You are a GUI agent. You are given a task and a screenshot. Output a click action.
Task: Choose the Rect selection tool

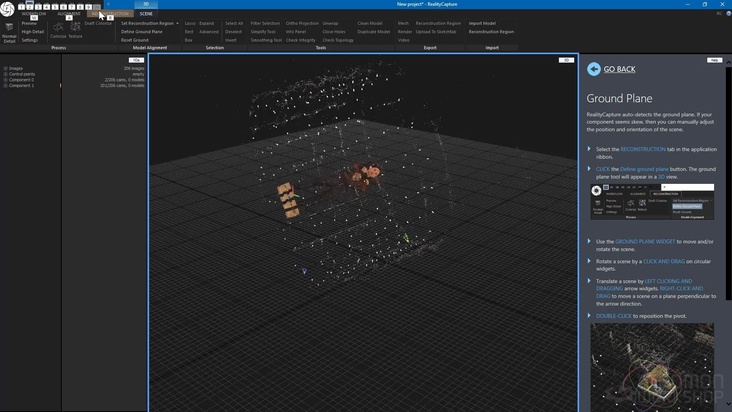[189, 32]
